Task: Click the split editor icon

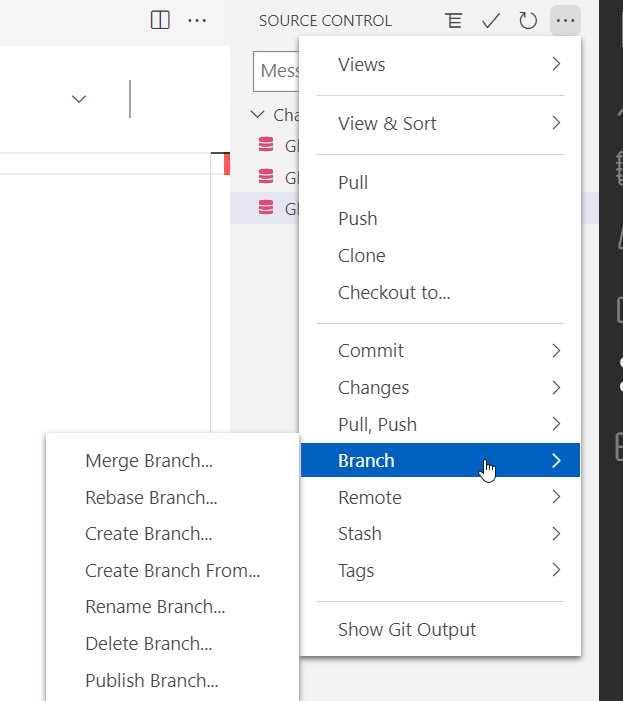Action: (x=160, y=20)
